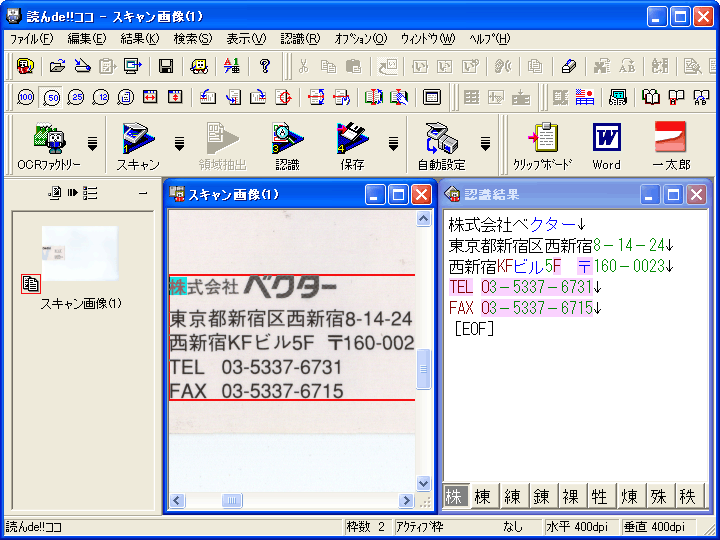Expand dropdown next to 保存
The image size is (720, 540).
393,144
